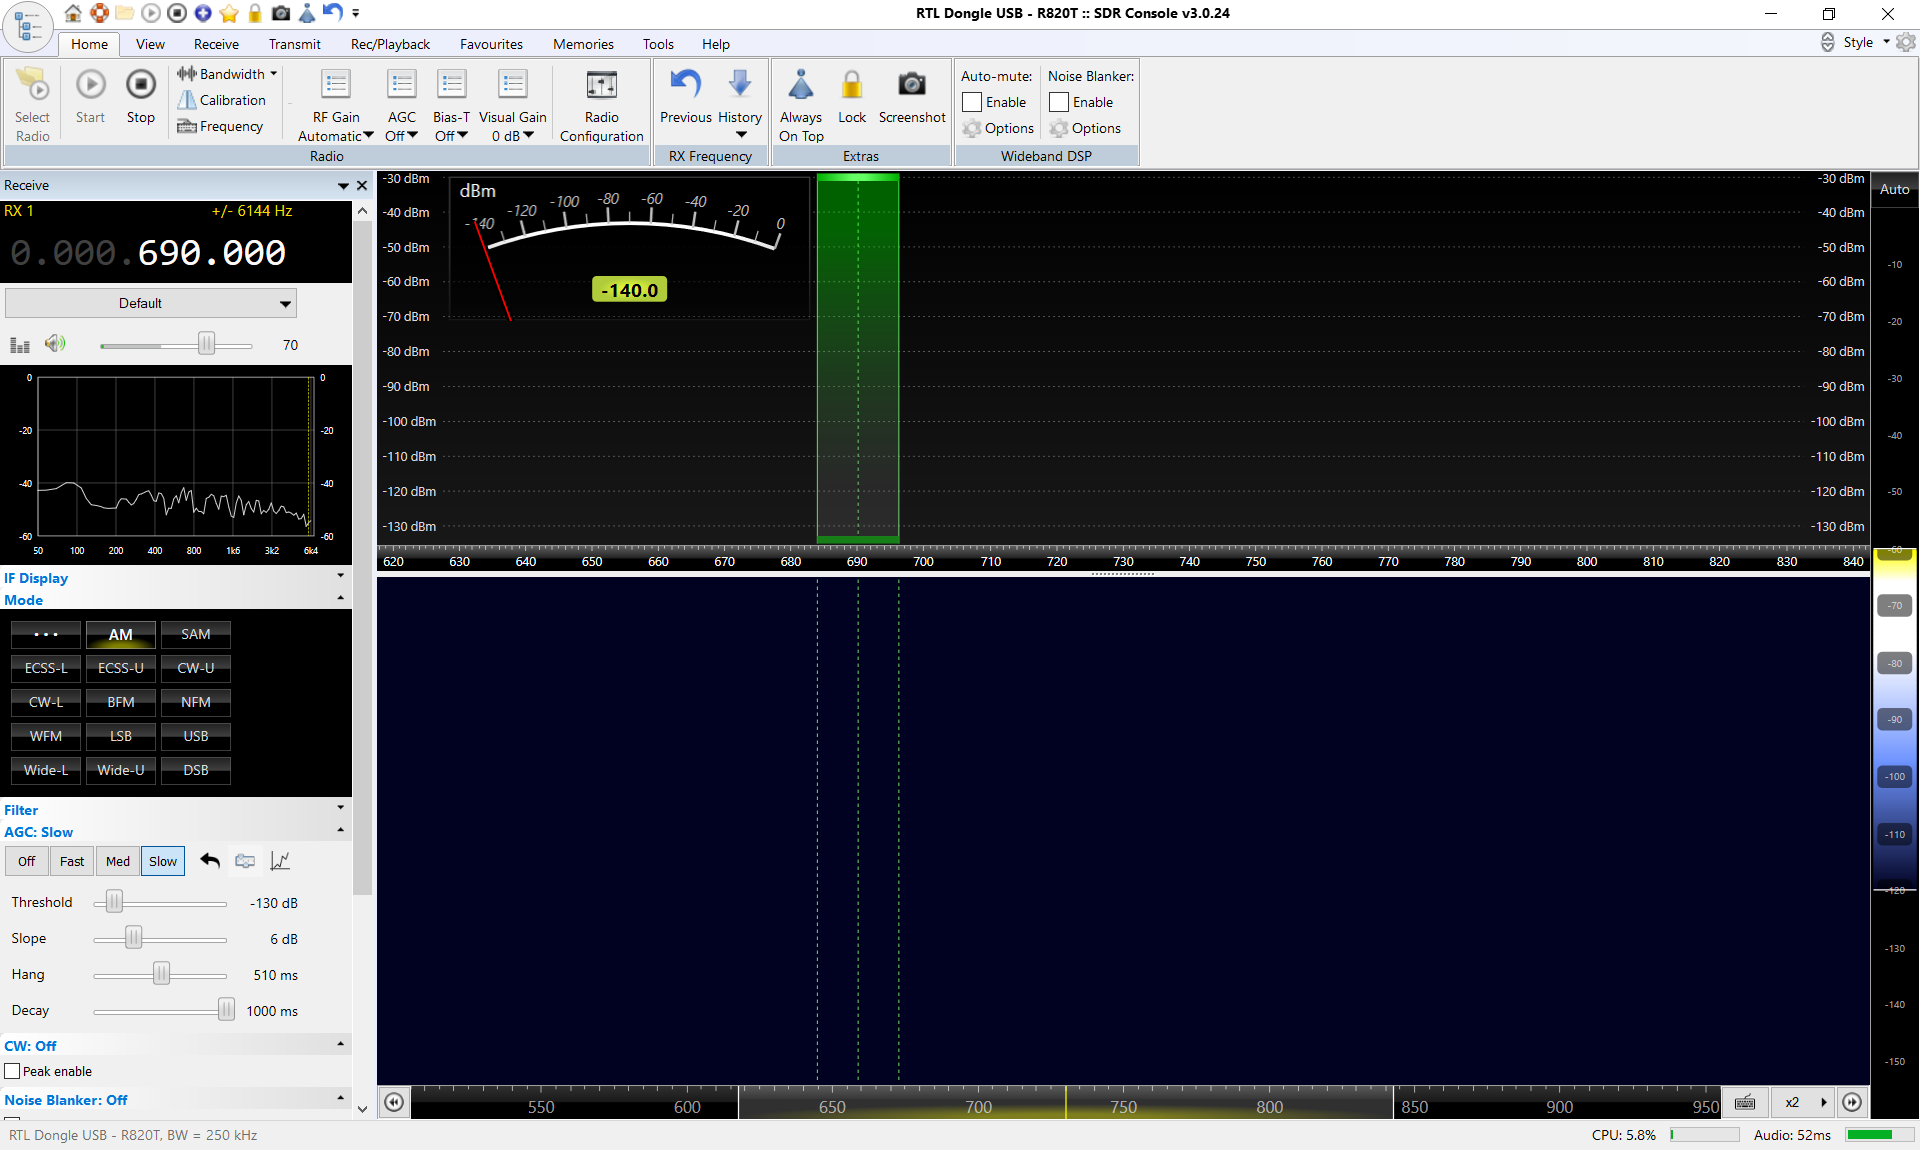
Task: Click the volume slider handle
Action: (206, 344)
